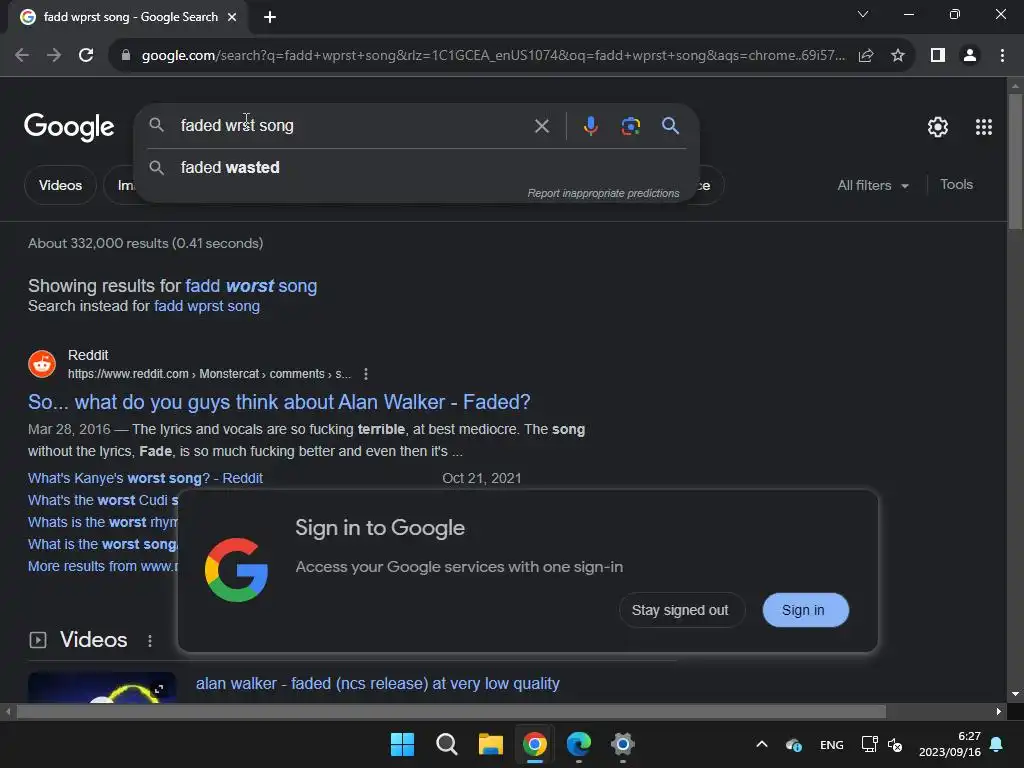
Task: Open 'Whats is the worst rhym' link
Action: 103,522
